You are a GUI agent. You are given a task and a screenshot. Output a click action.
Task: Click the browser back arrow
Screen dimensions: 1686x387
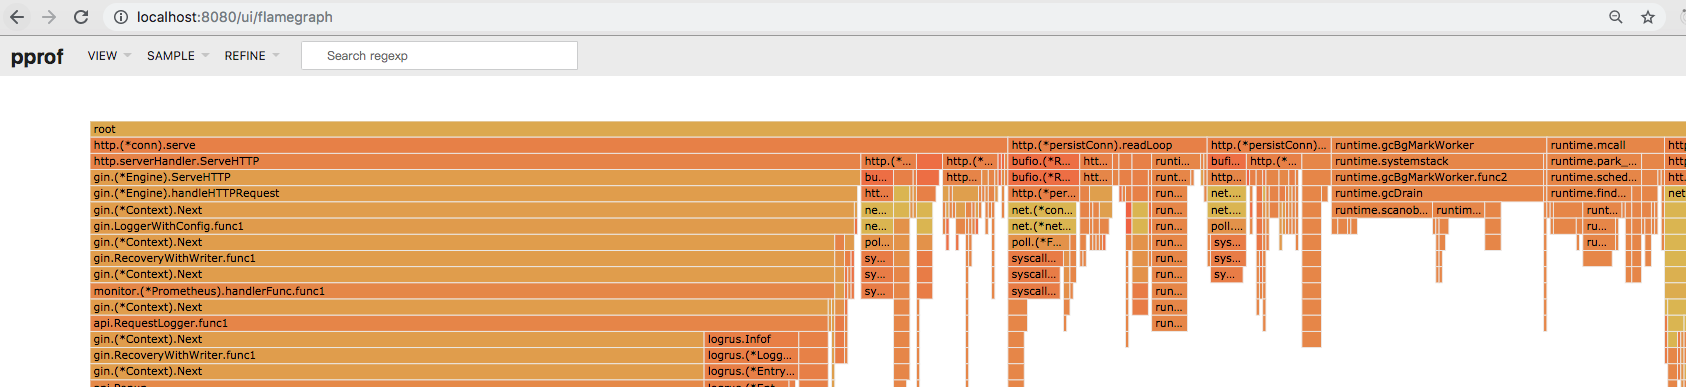17,17
